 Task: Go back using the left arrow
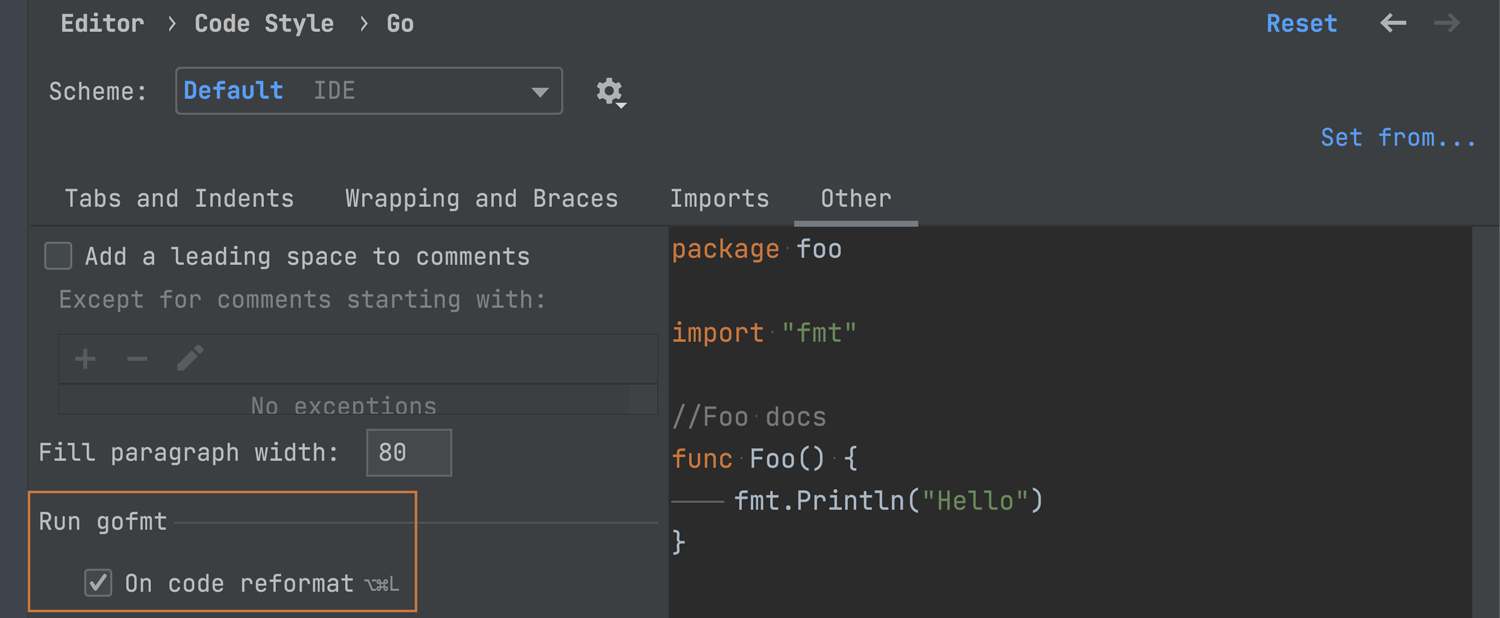point(1393,24)
